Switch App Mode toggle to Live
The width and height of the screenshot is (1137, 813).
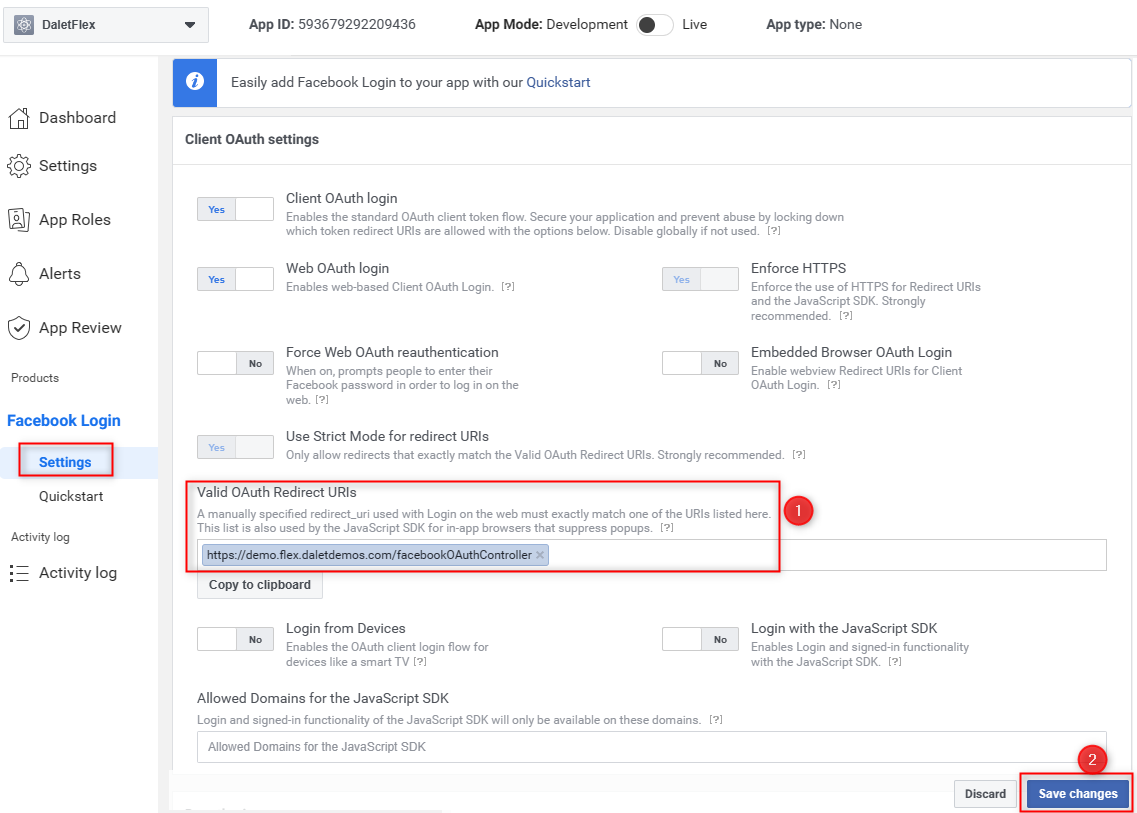654,25
